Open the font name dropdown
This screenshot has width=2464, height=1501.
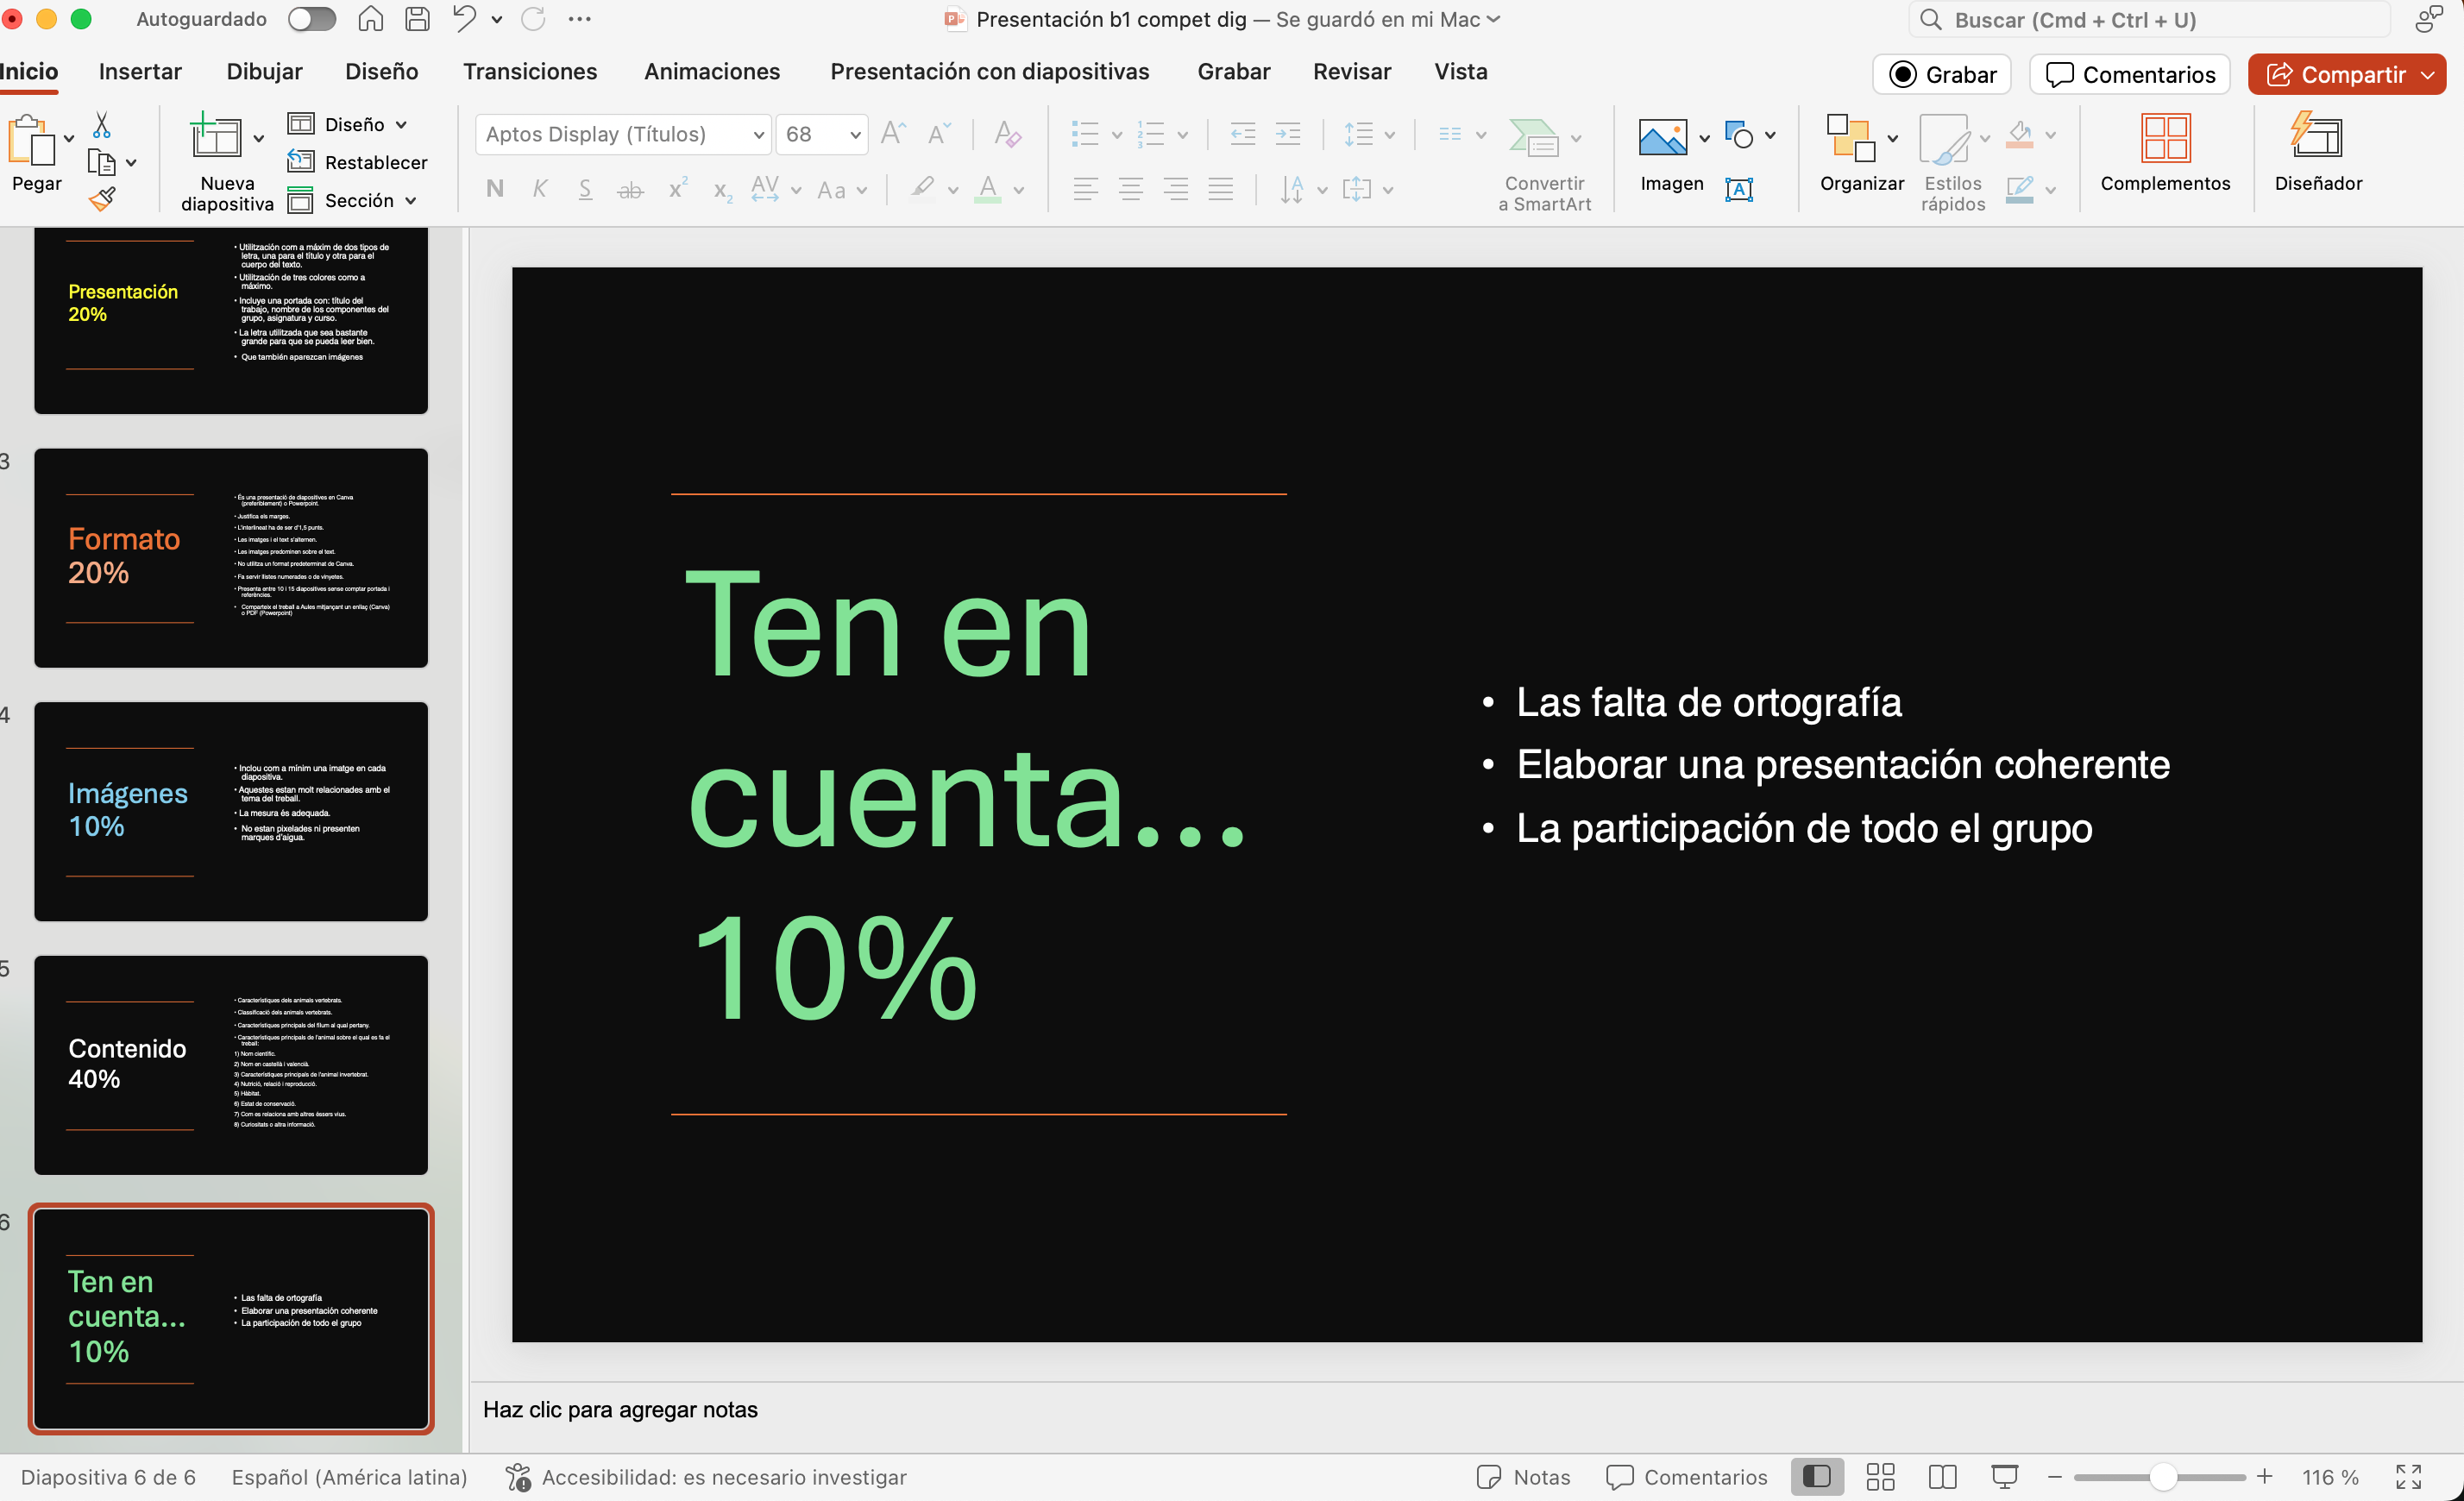click(x=759, y=134)
